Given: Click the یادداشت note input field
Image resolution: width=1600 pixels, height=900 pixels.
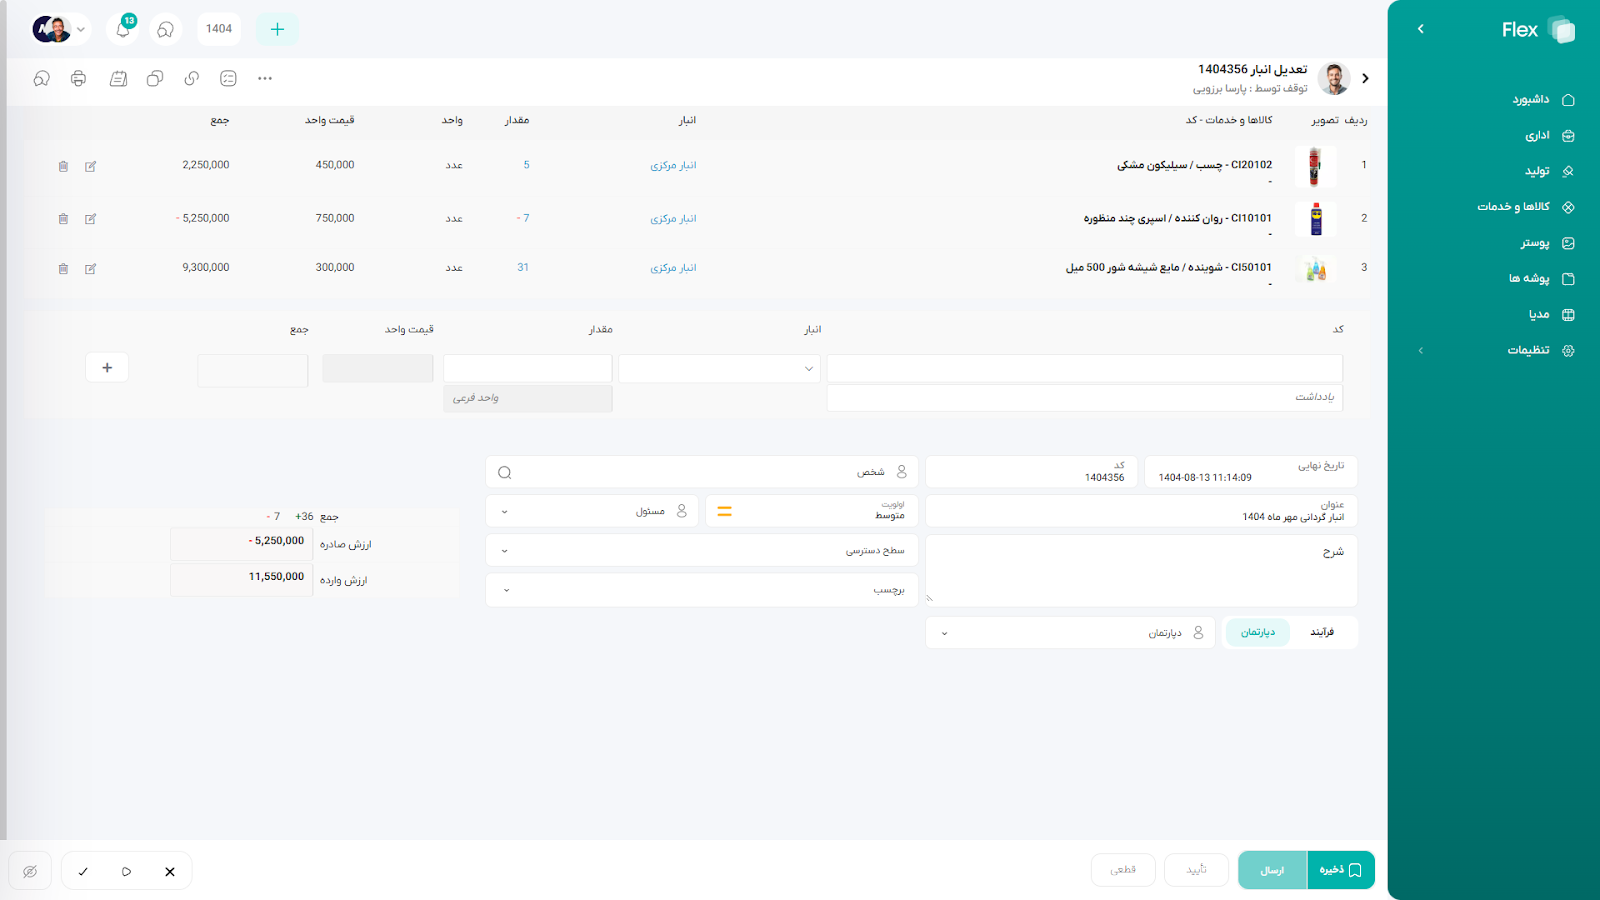Looking at the screenshot, I should 1084,397.
